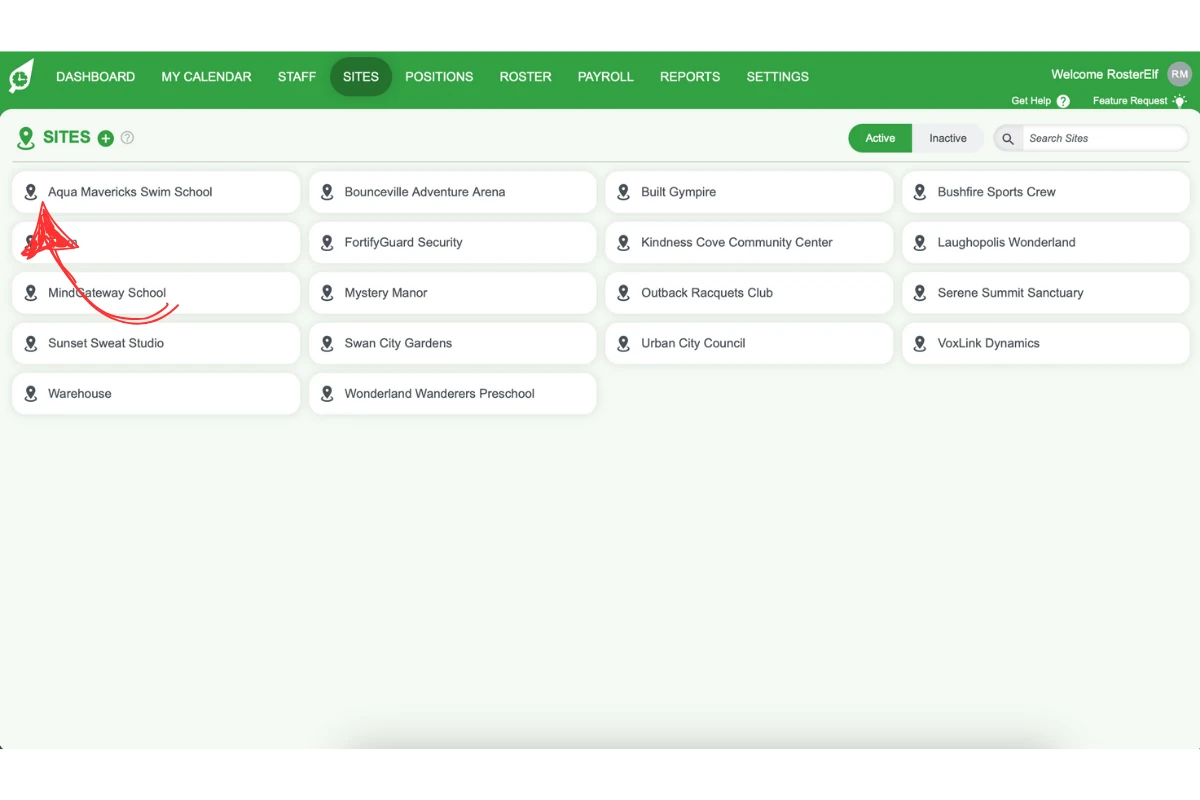The height and width of the screenshot is (800, 1200).
Task: Open the Roster menu
Action: (x=526, y=77)
